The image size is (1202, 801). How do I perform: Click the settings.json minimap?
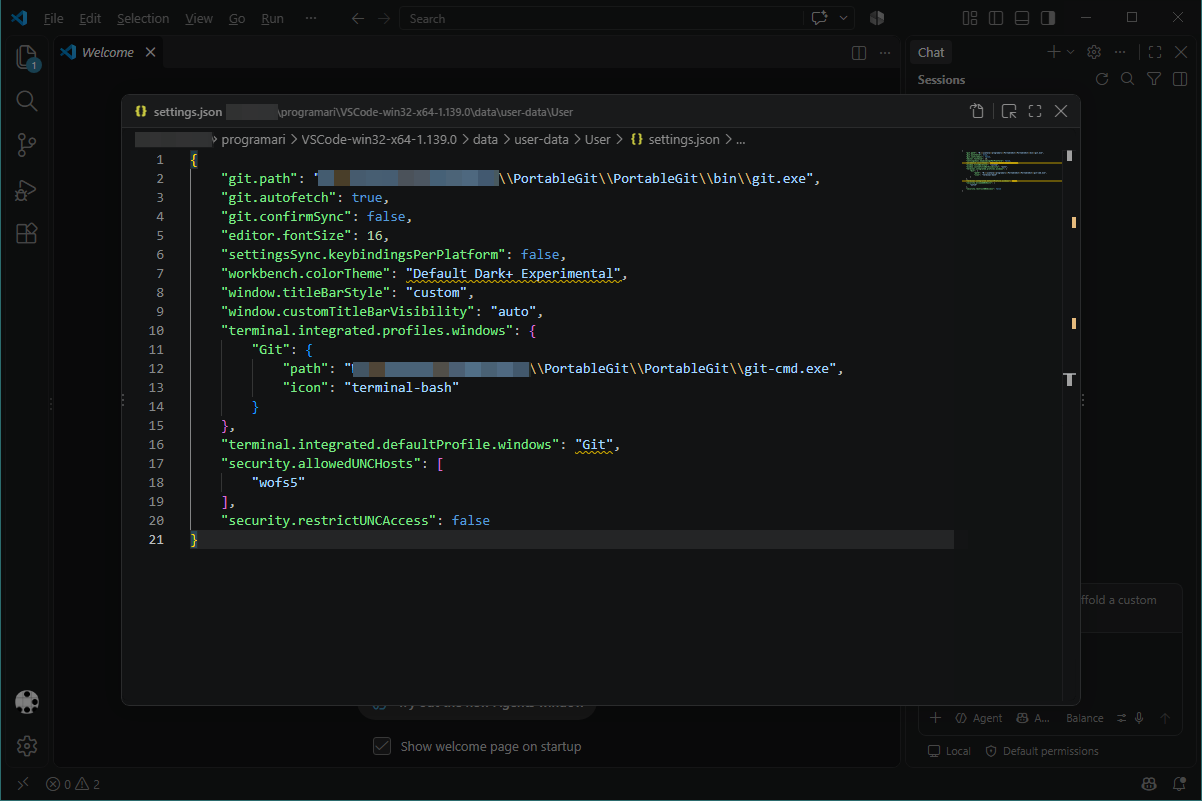point(1010,170)
